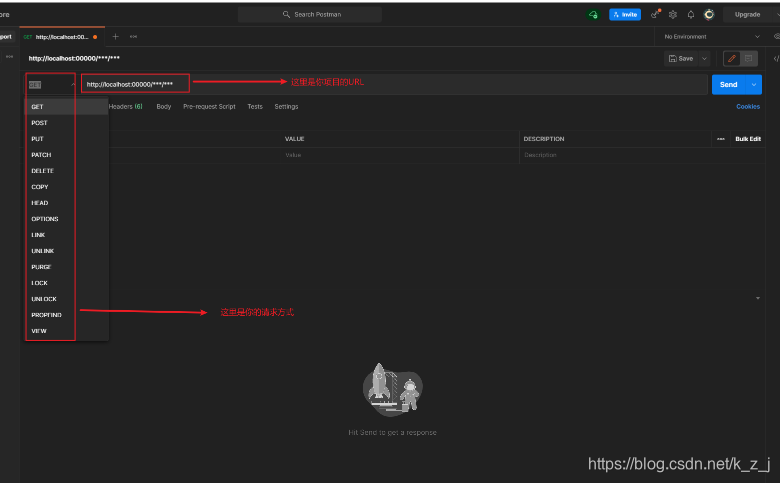780x483 pixels.
Task: Click the blue Send button
Action: click(x=728, y=85)
